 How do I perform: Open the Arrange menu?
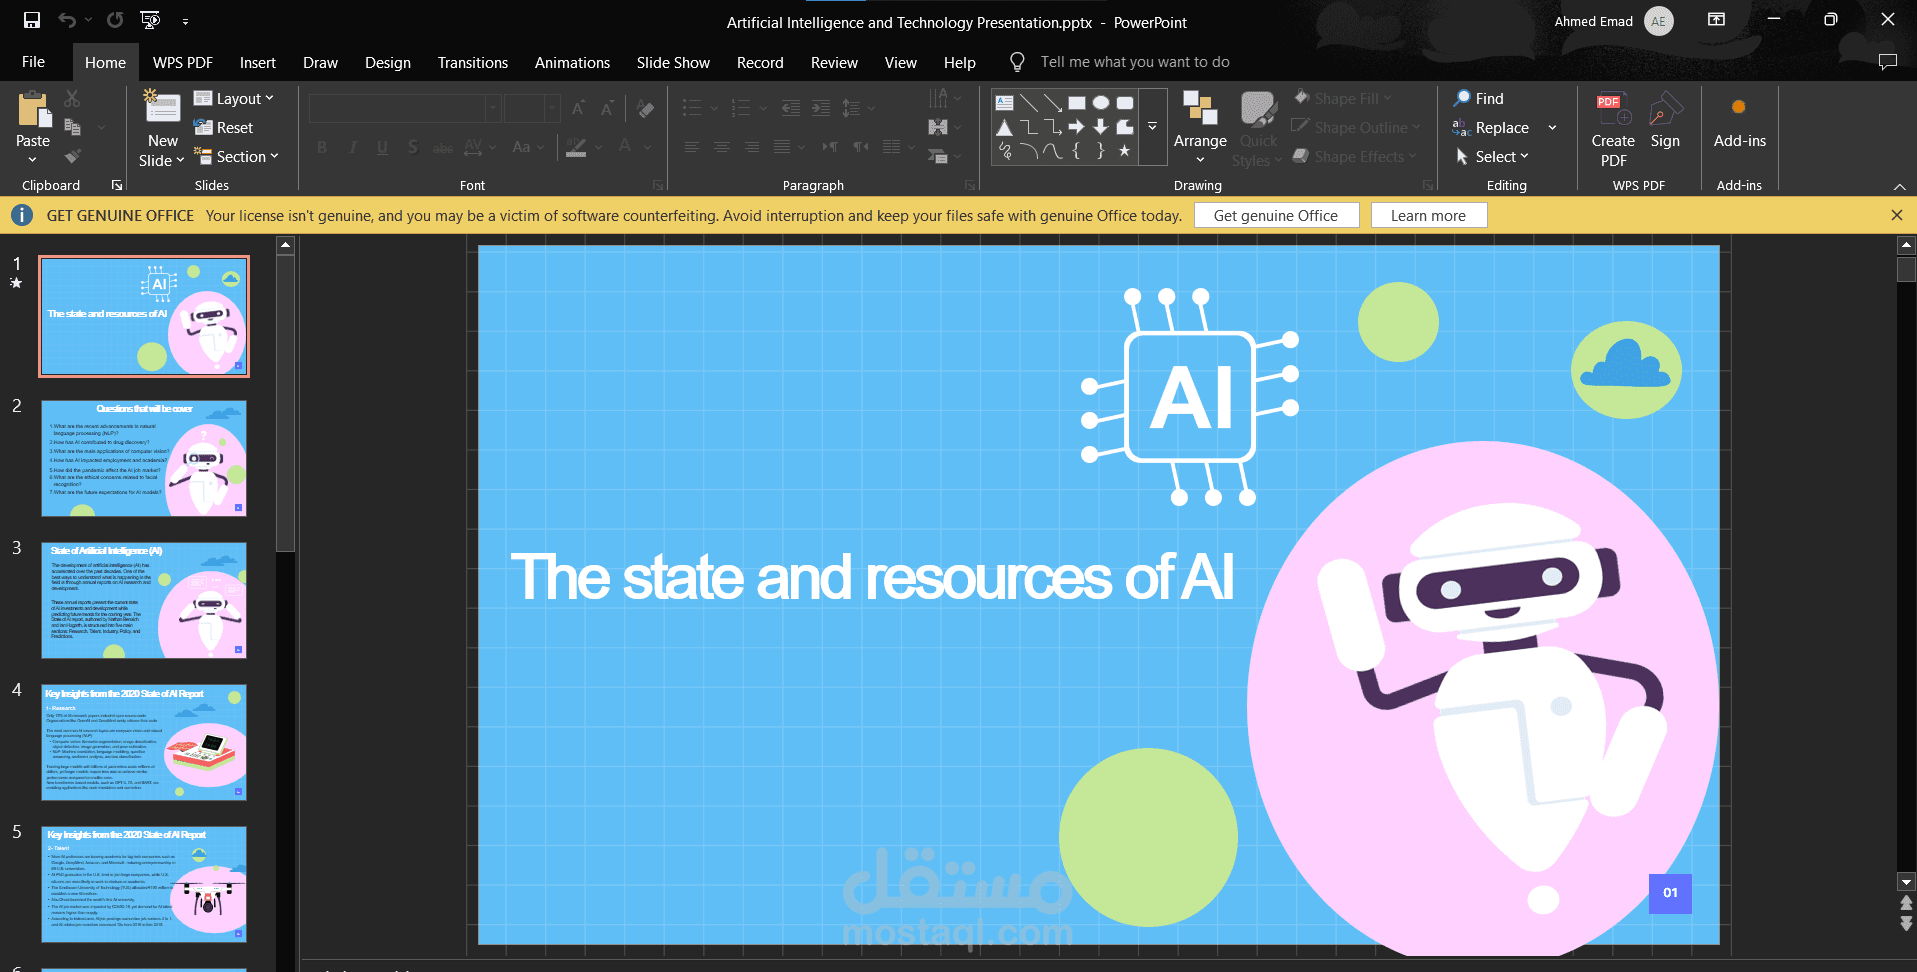click(1200, 127)
